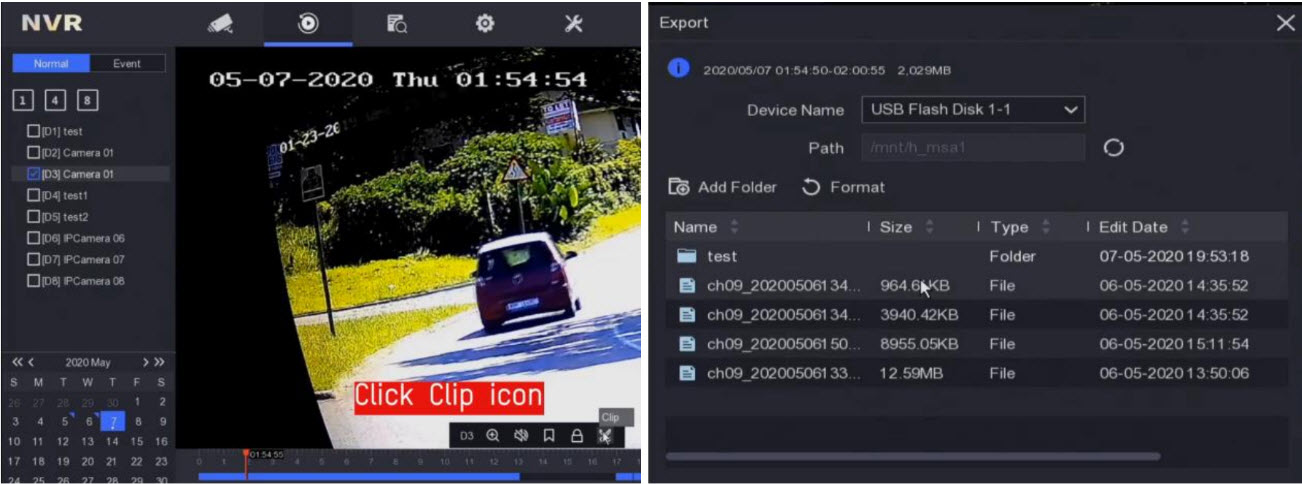Click the Add Folder button
This screenshot has height=484, width=1302.
[723, 187]
